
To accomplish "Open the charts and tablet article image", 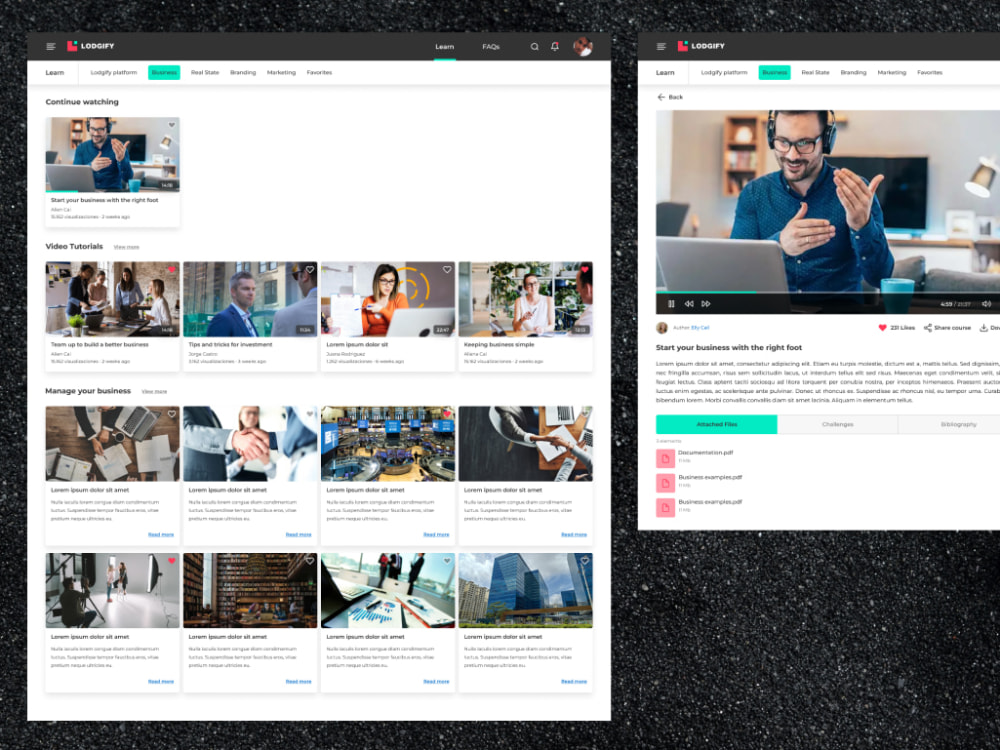I will 388,591.
